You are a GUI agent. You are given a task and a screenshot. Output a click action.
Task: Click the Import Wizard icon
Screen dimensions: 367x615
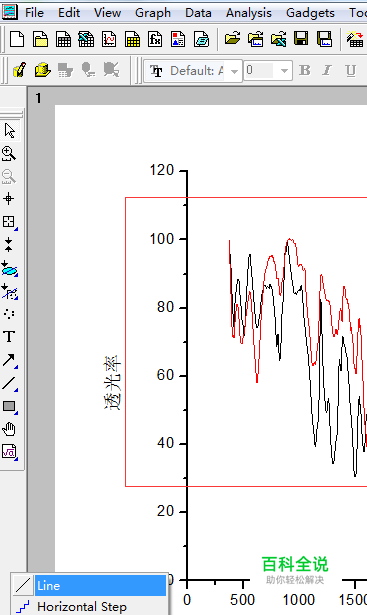[355, 39]
